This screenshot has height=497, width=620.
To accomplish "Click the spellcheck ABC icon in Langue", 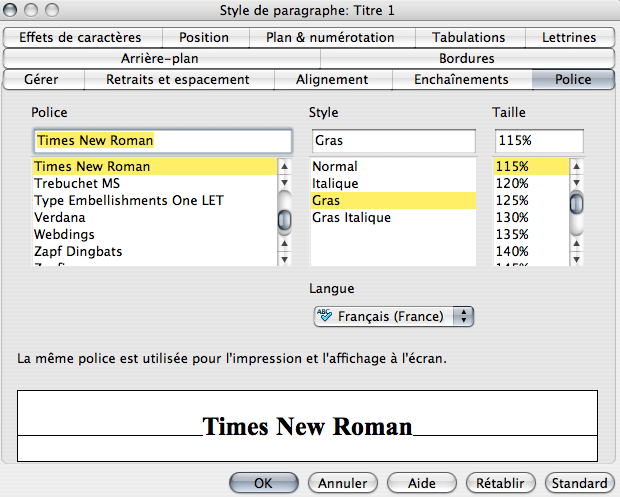I will click(x=324, y=315).
